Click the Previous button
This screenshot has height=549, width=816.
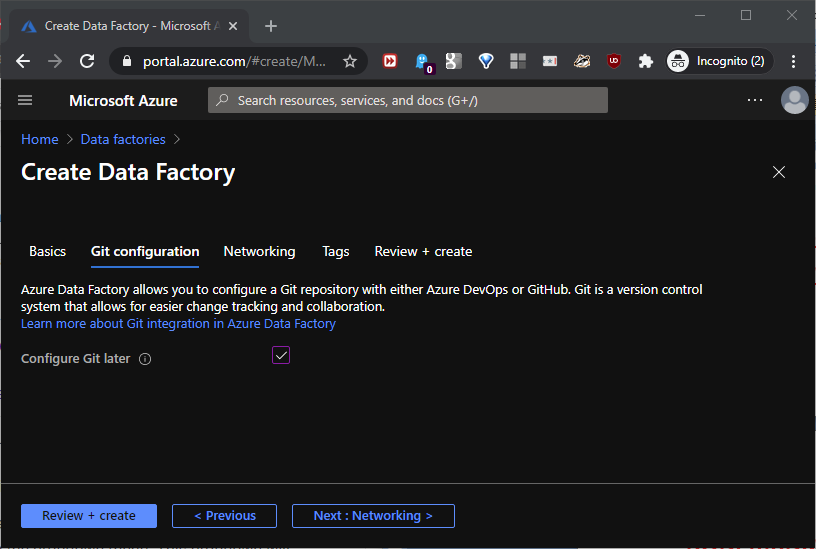tap(224, 516)
